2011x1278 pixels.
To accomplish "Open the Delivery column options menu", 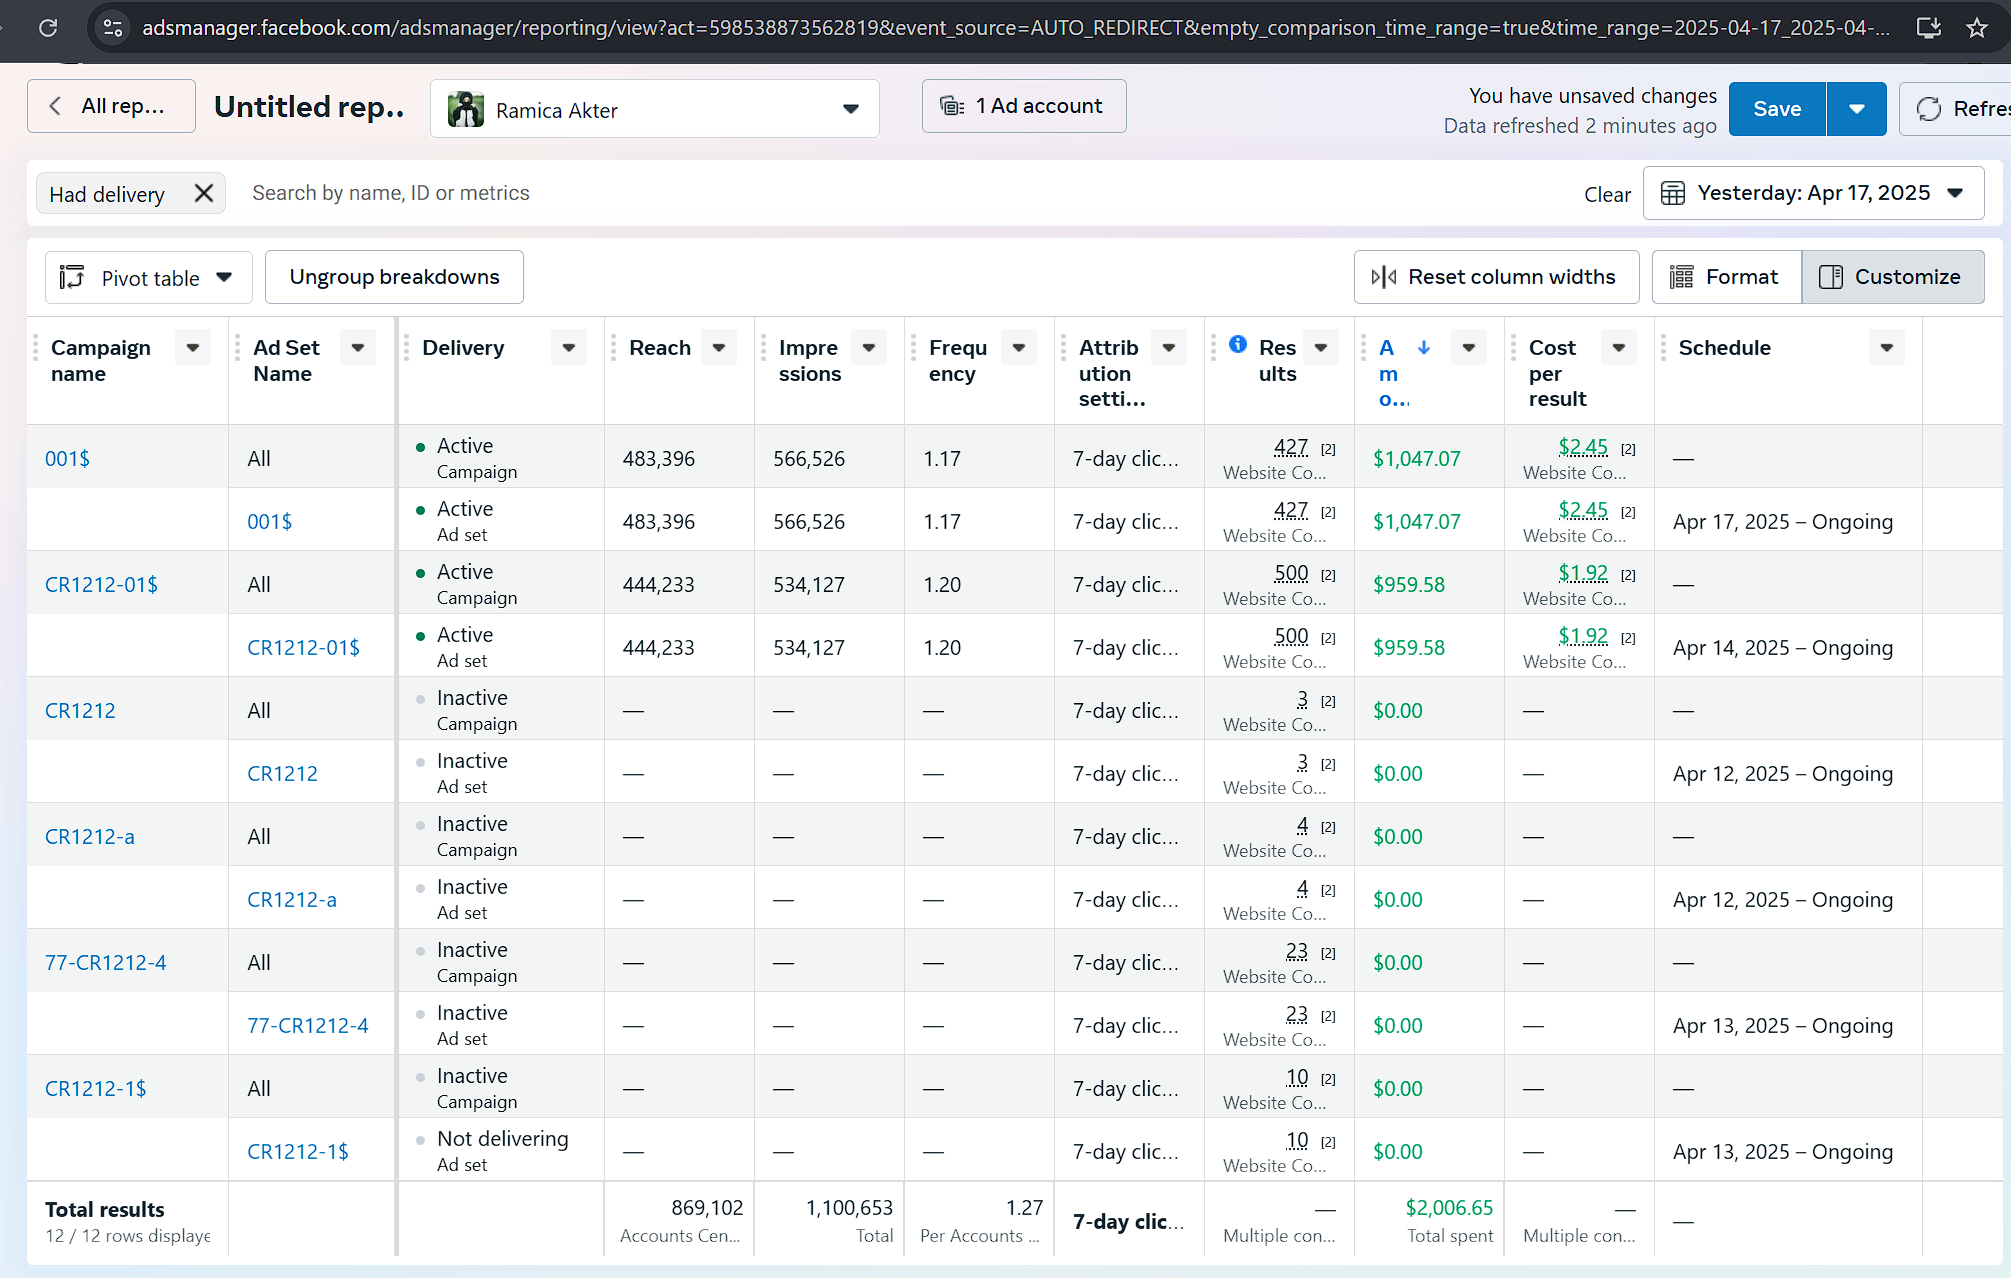I will point(569,348).
